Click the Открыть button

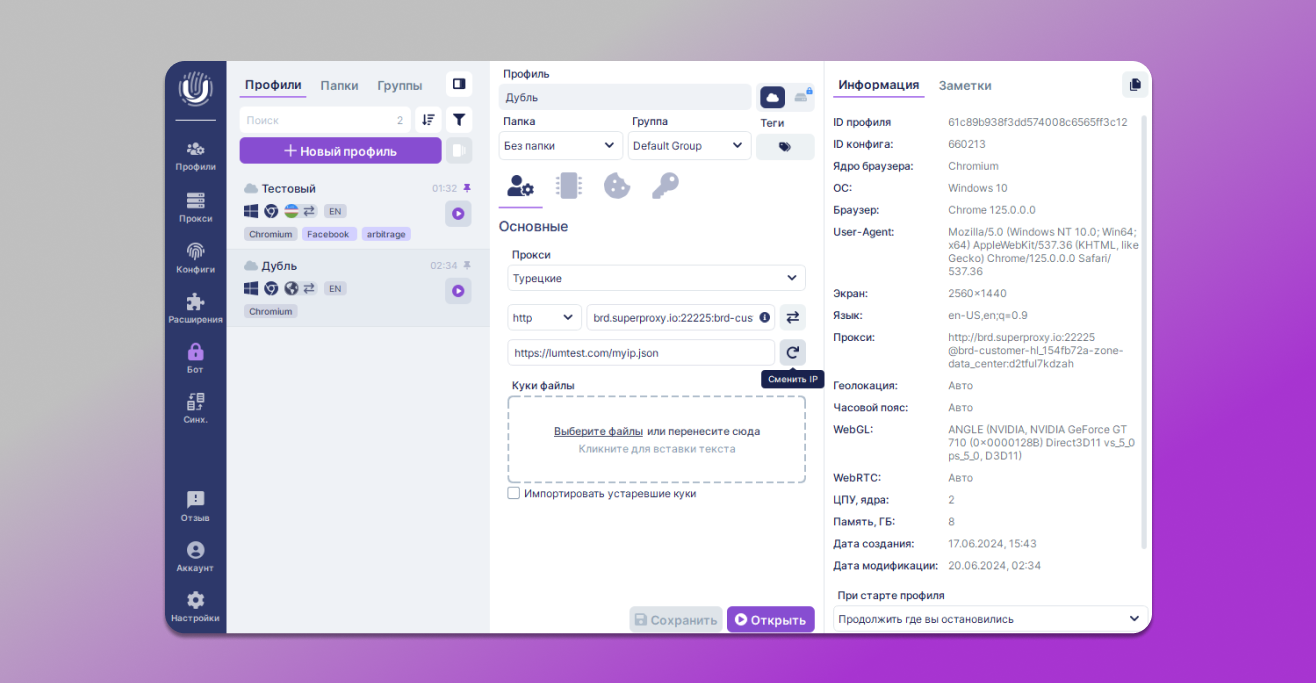click(x=770, y=620)
